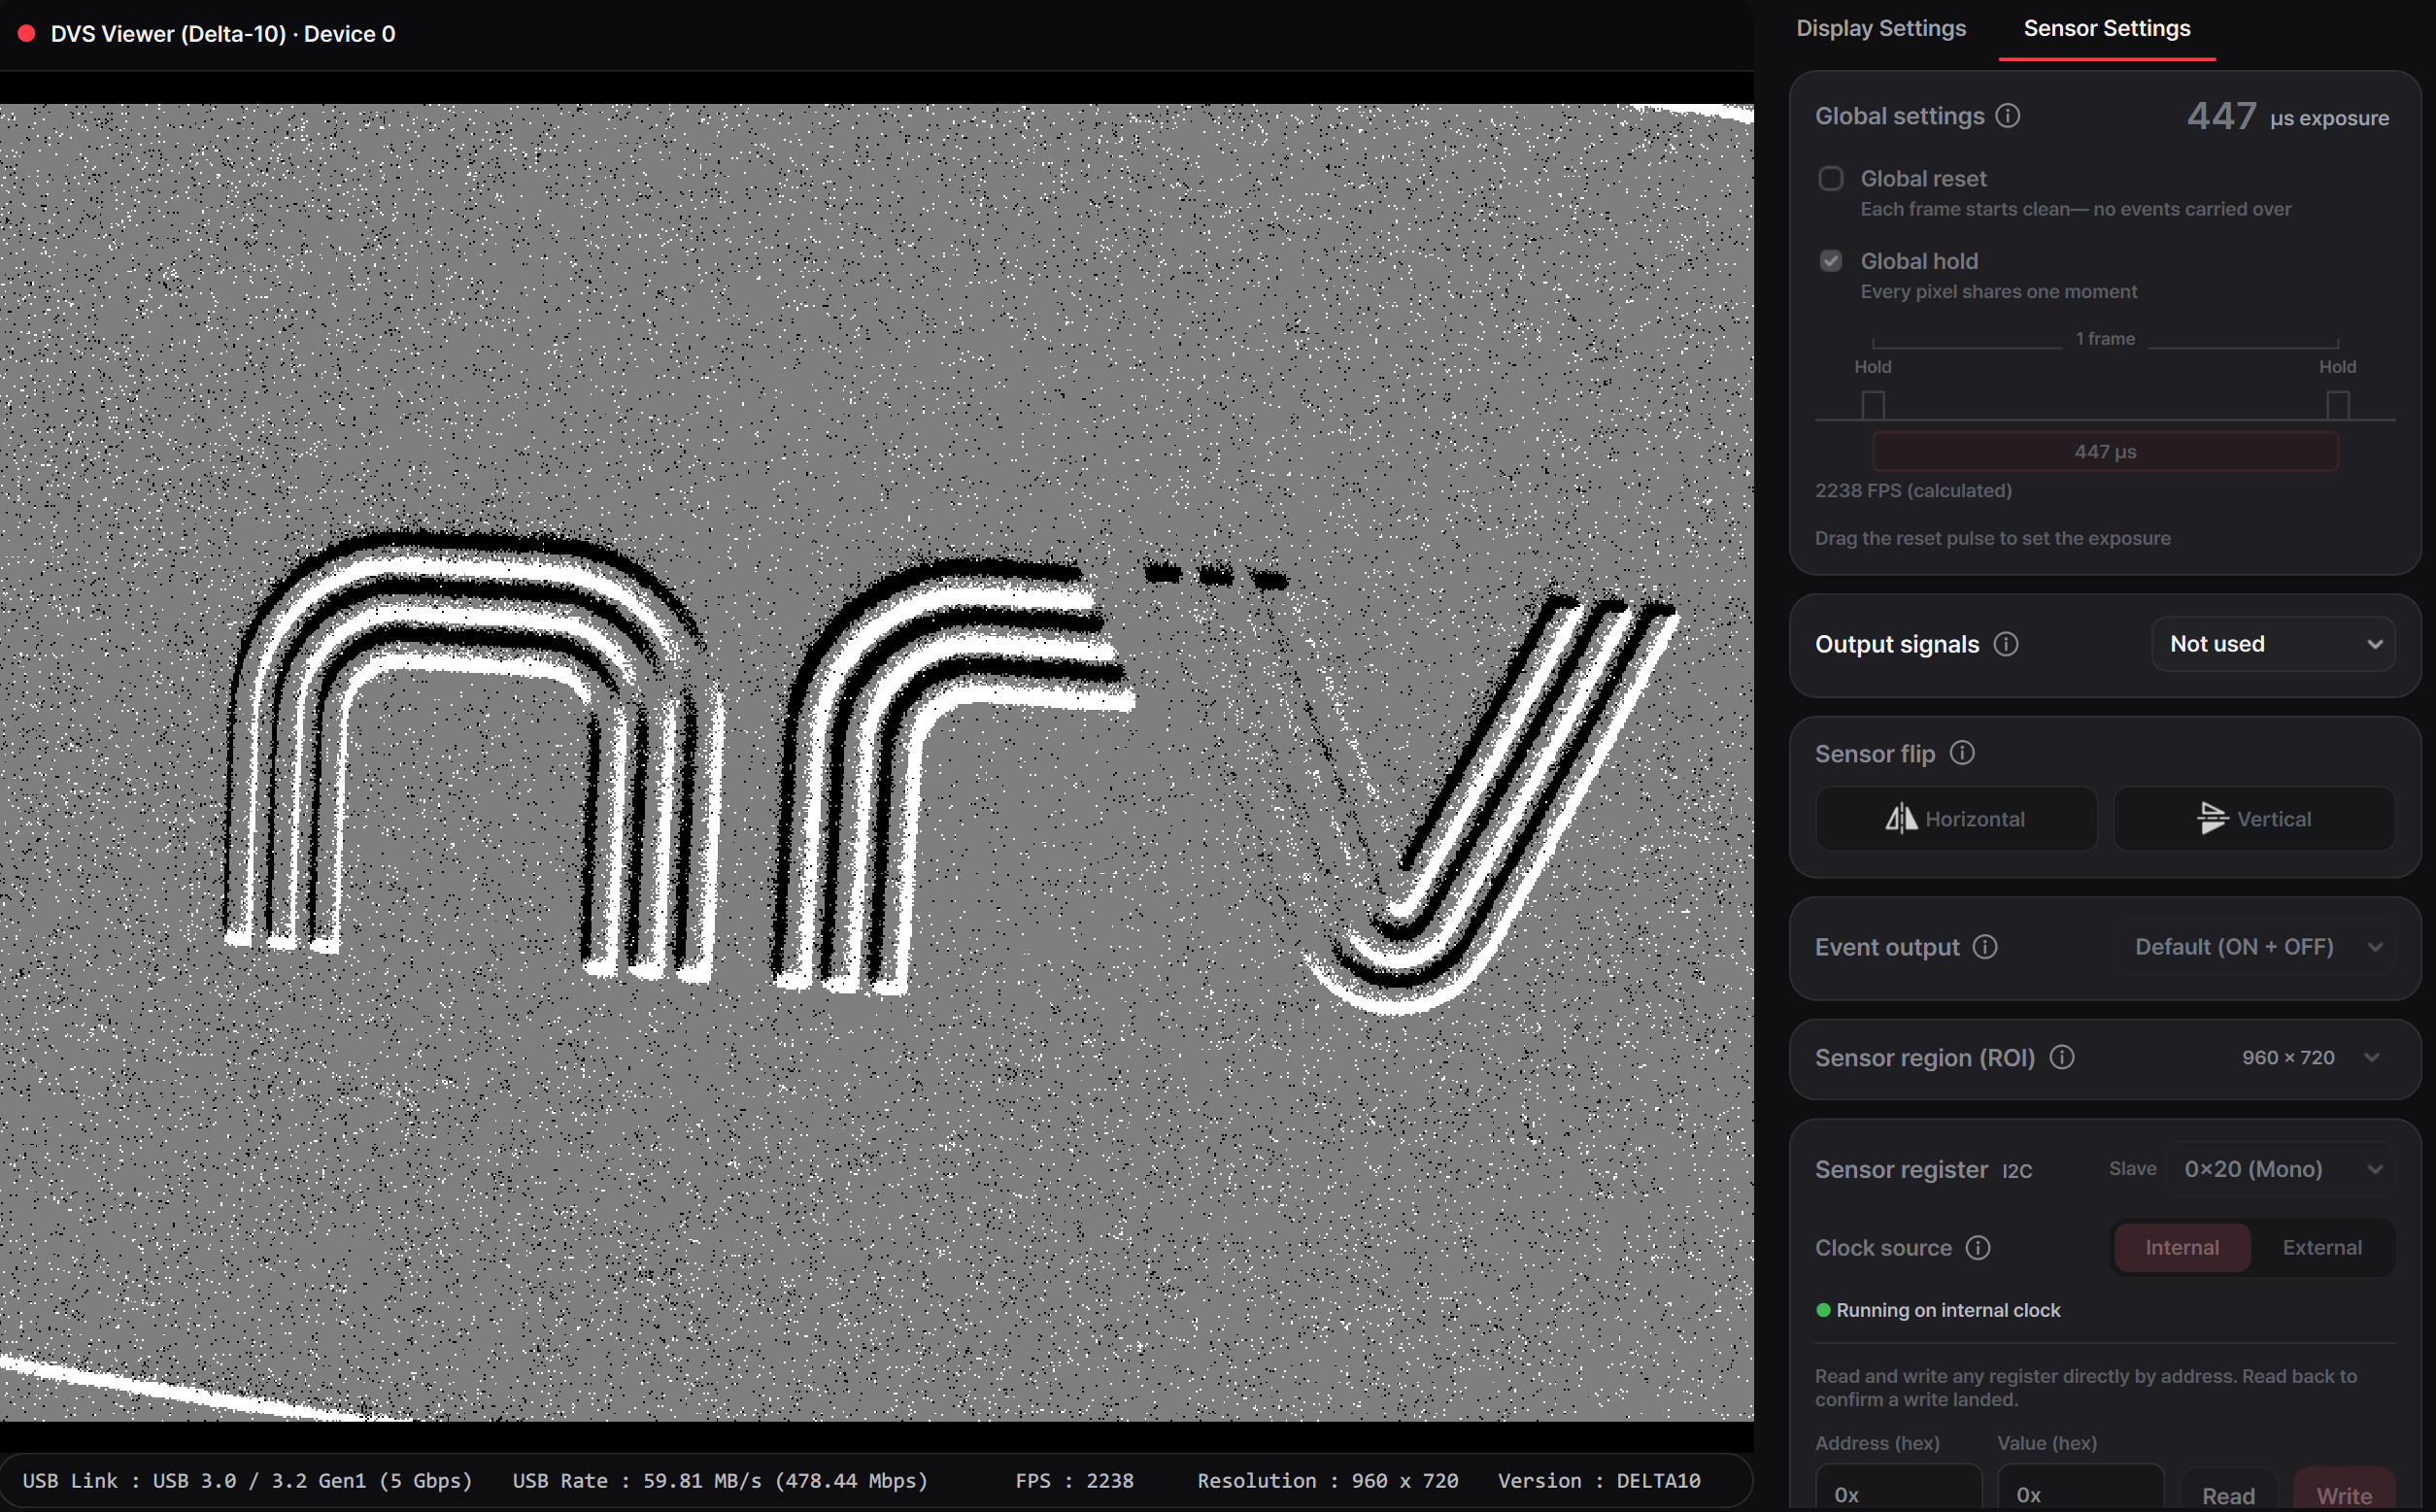Click the 2238 FPS (calculated) label
2436x1512 pixels.
[1913, 491]
